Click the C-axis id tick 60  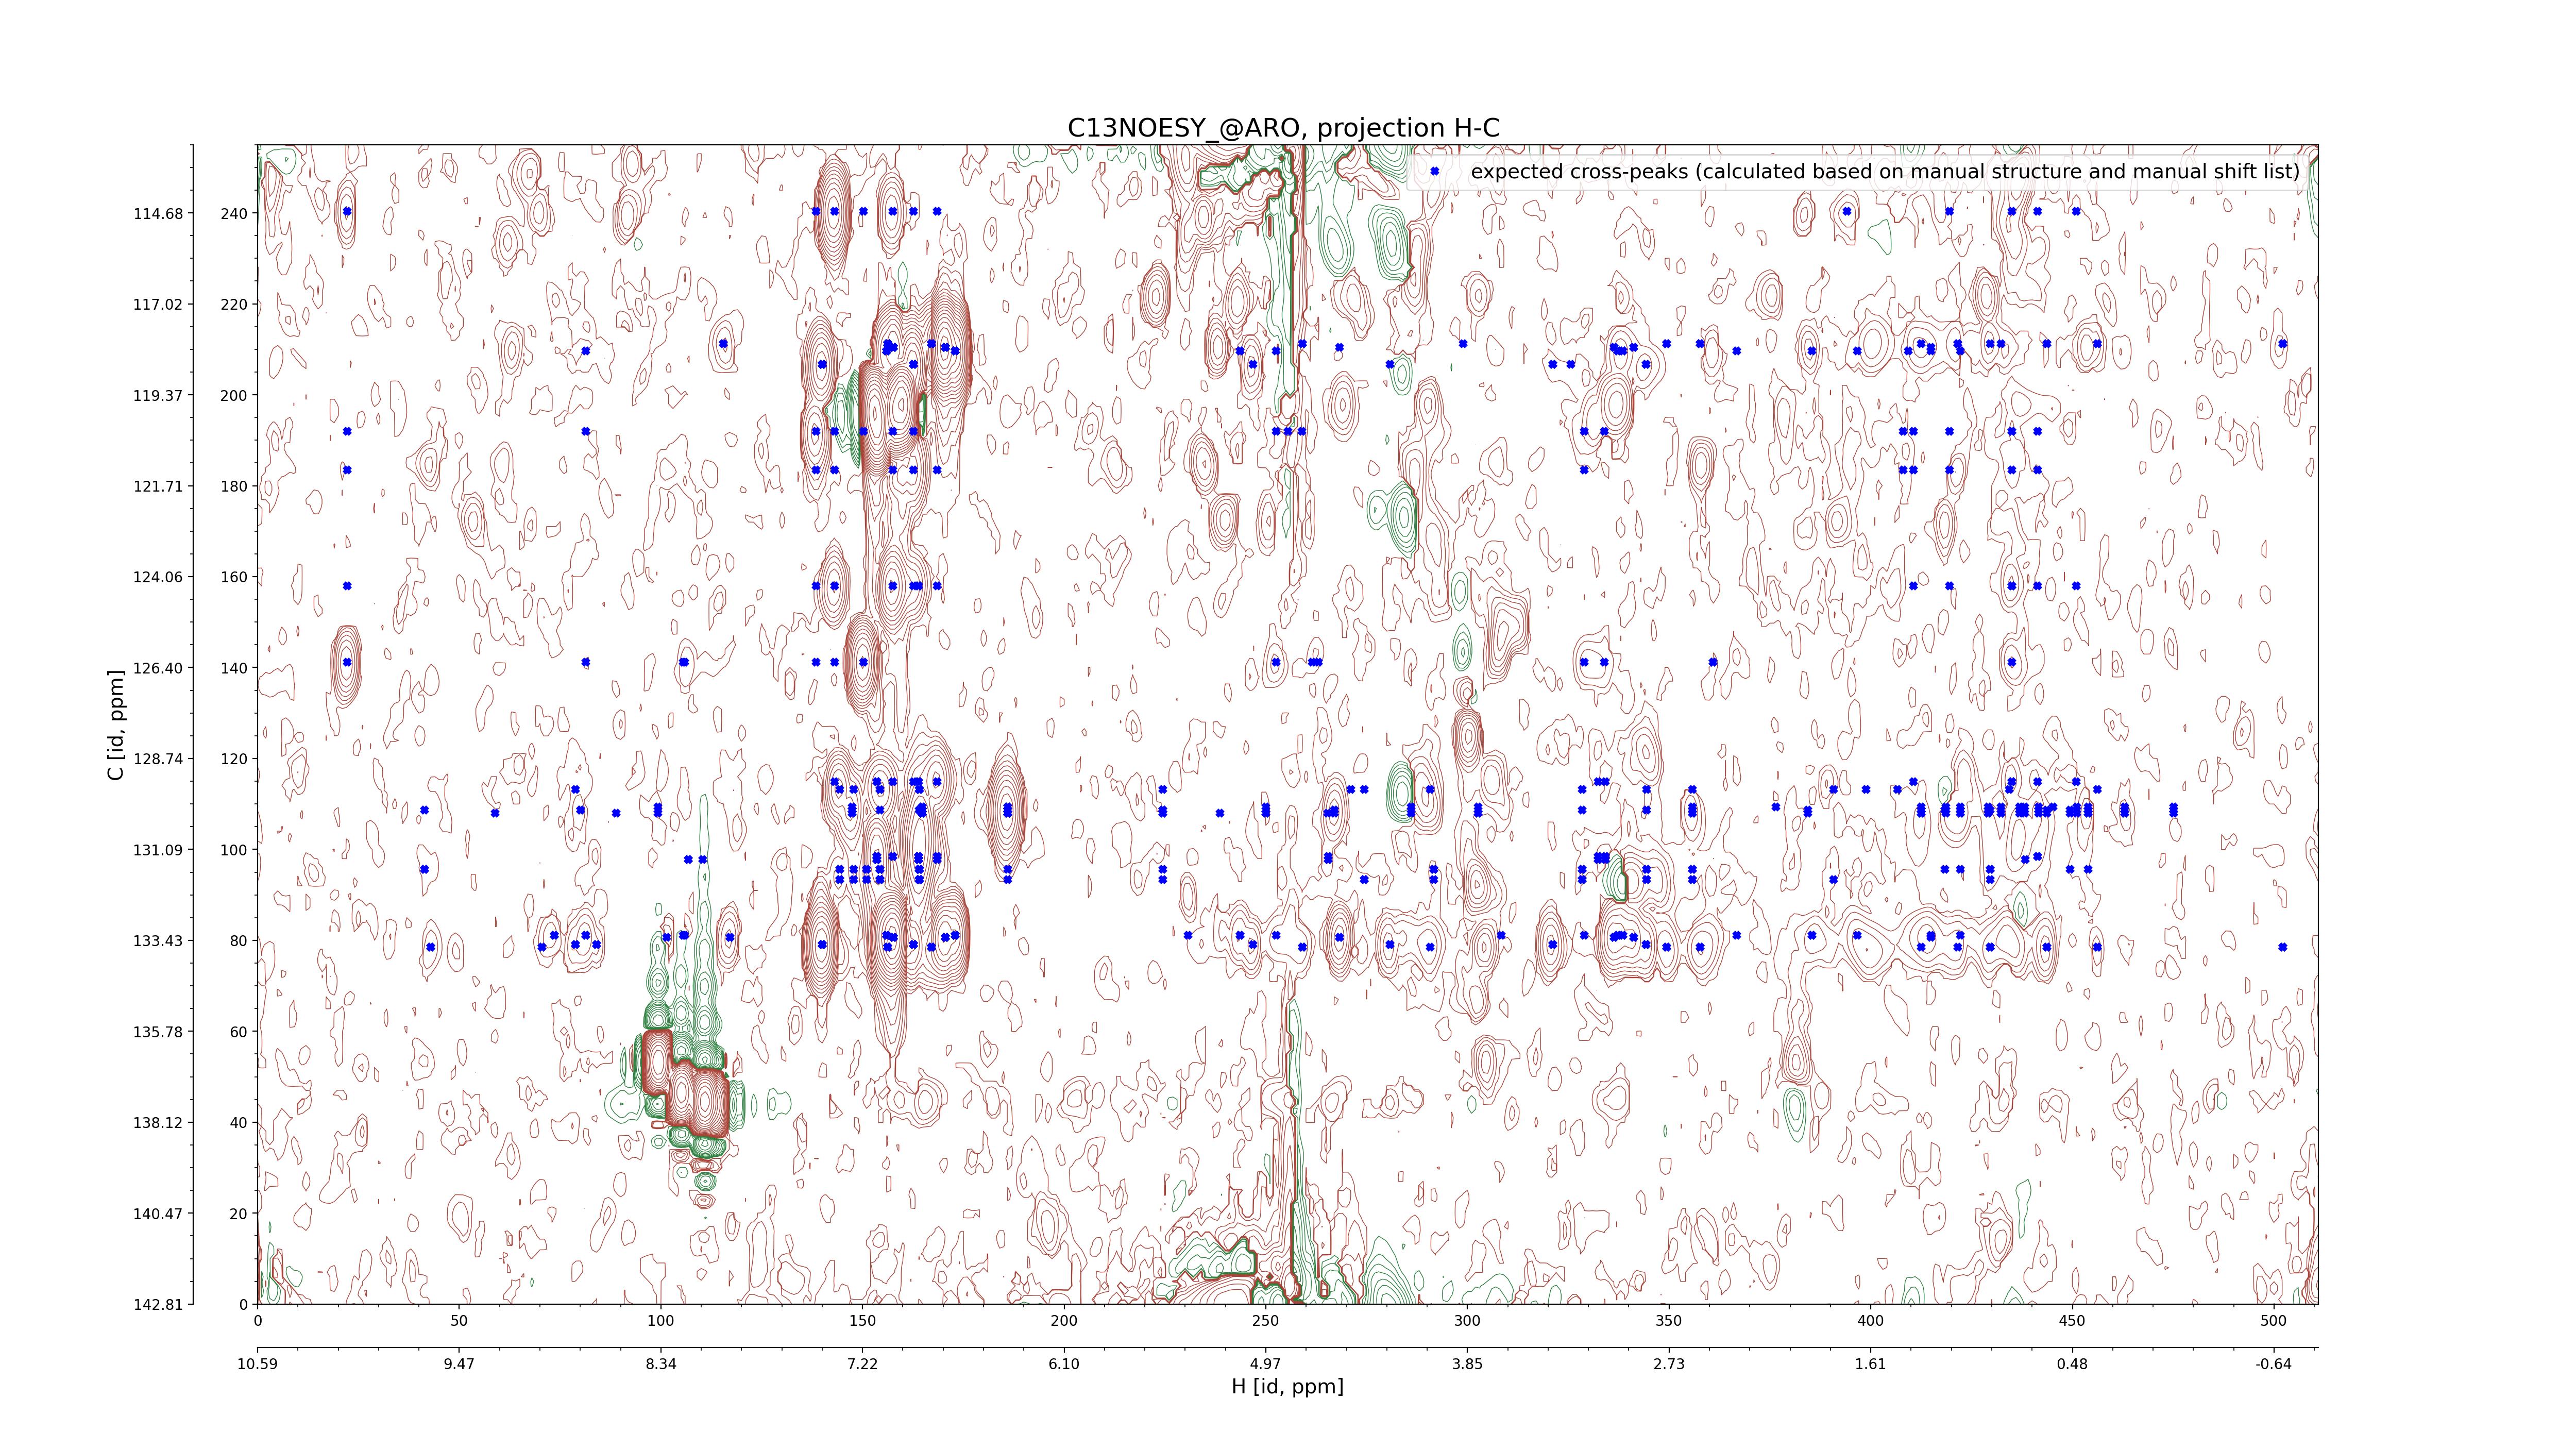click(x=238, y=1032)
